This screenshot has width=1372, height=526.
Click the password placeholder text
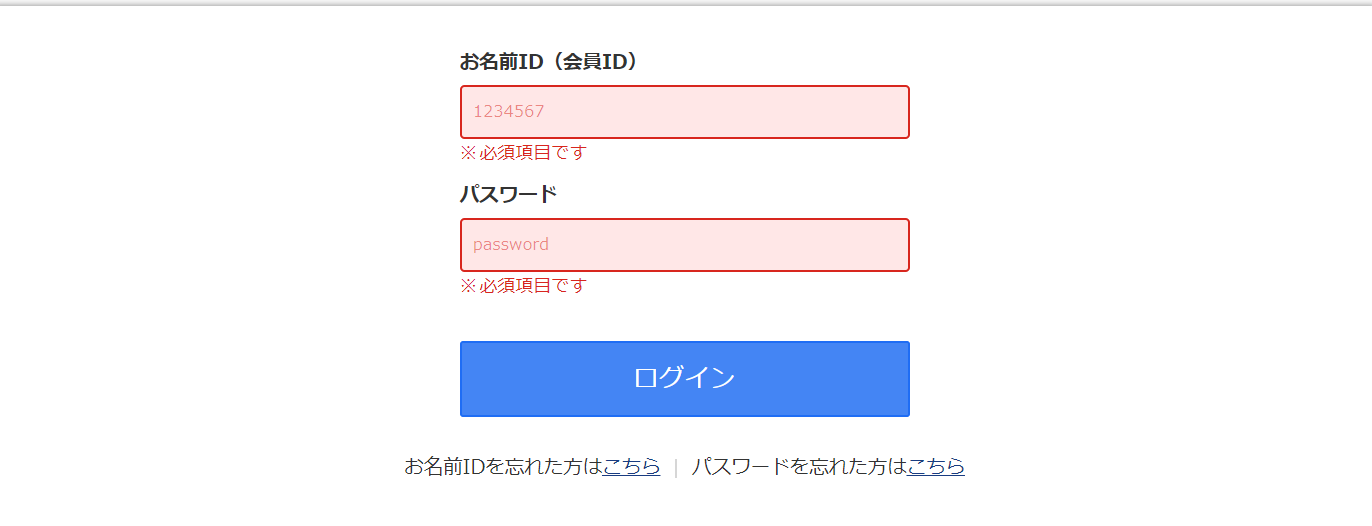[510, 245]
